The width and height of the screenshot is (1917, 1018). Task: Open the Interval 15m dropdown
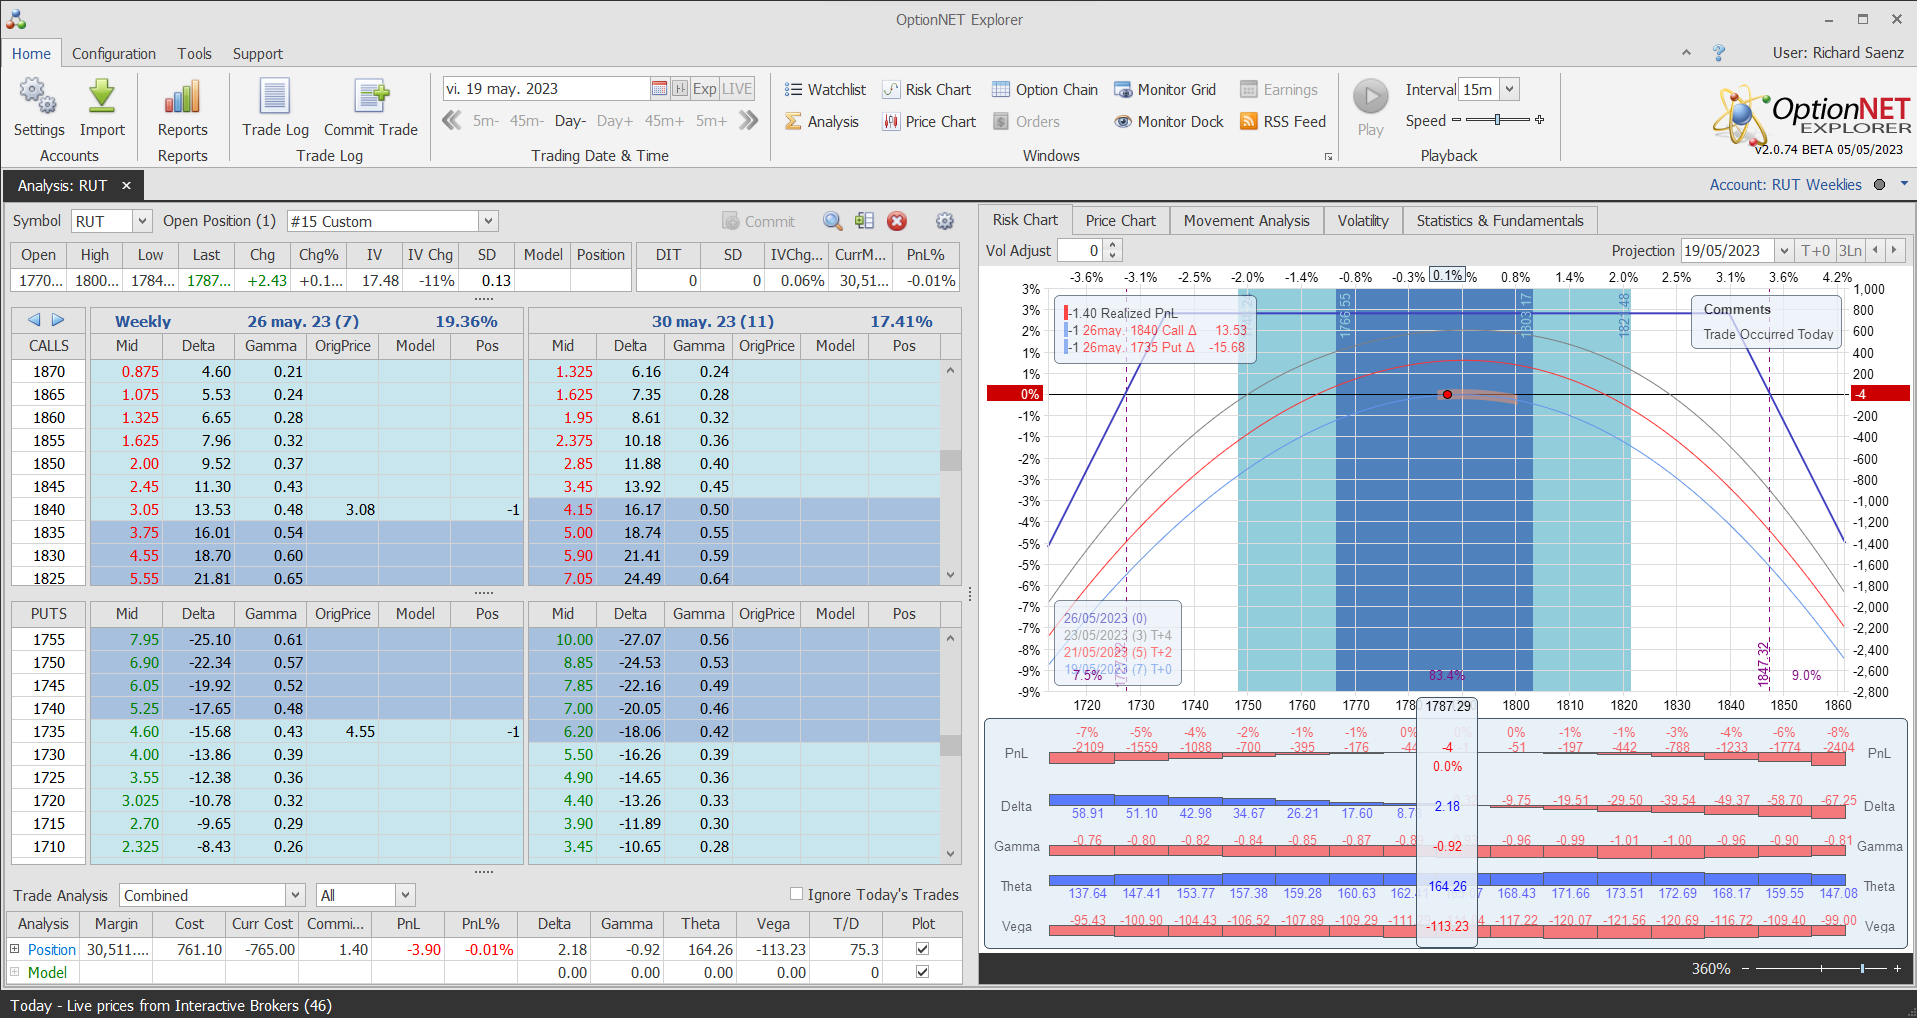click(x=1510, y=89)
